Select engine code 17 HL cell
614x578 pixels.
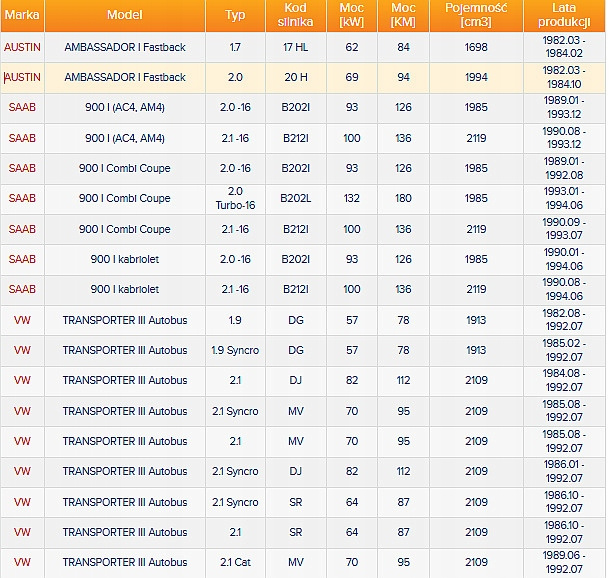[x=296, y=47]
